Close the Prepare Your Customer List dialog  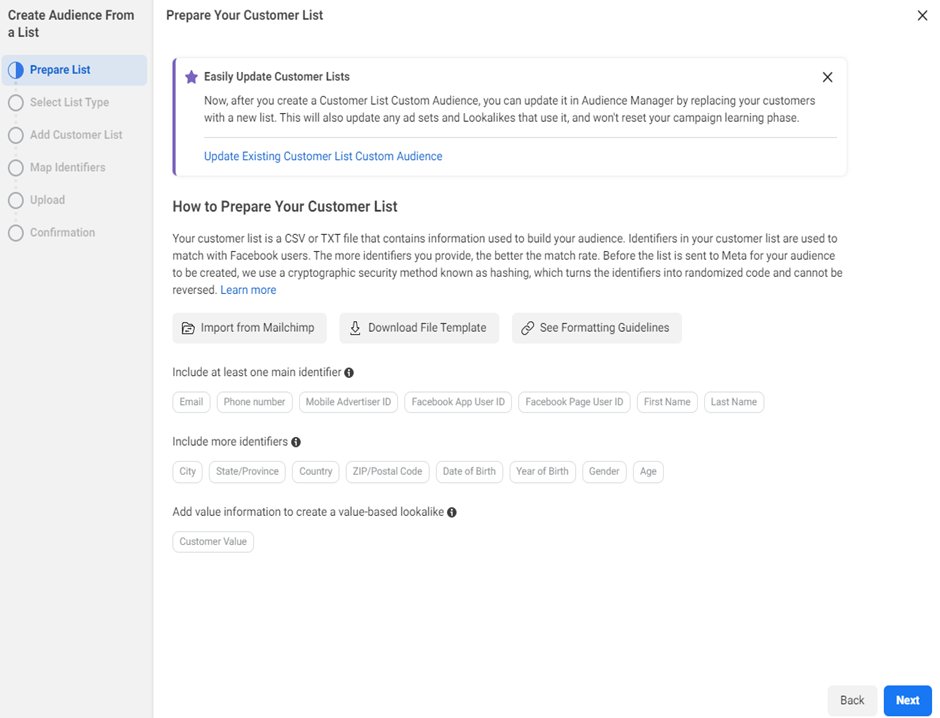click(x=922, y=16)
